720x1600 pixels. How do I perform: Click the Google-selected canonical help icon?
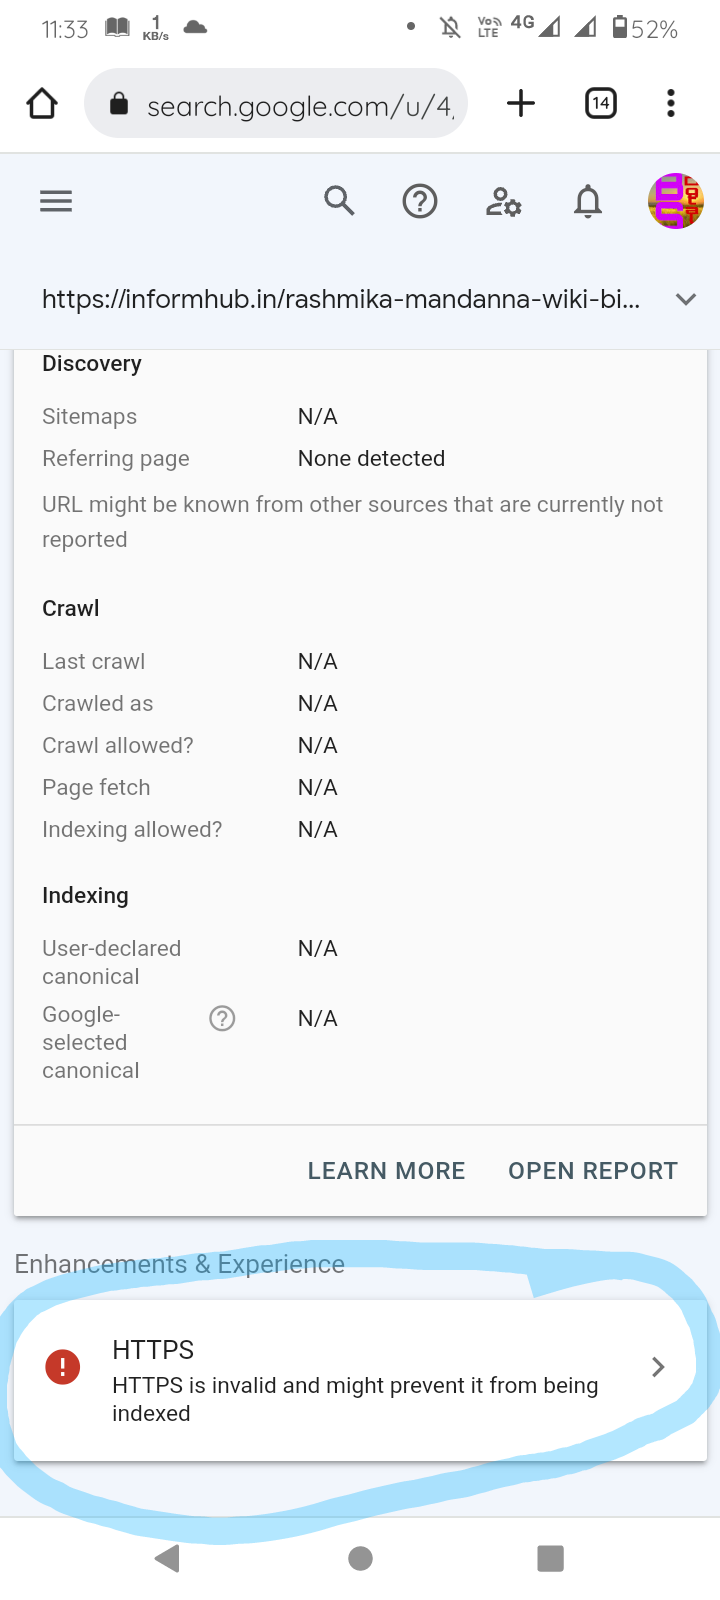click(x=222, y=1018)
